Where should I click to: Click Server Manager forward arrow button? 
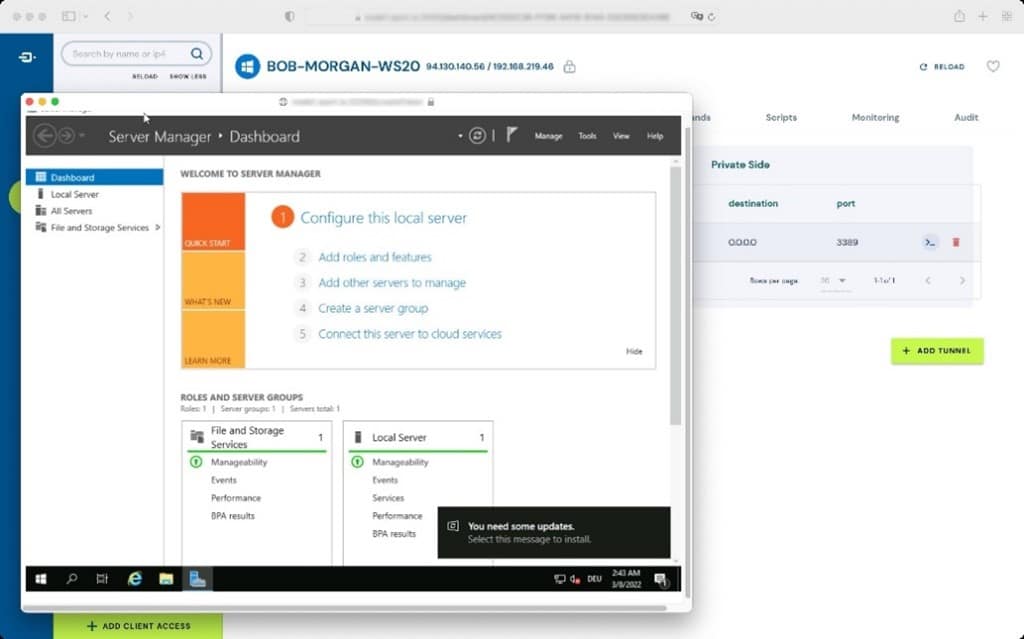click(67, 136)
